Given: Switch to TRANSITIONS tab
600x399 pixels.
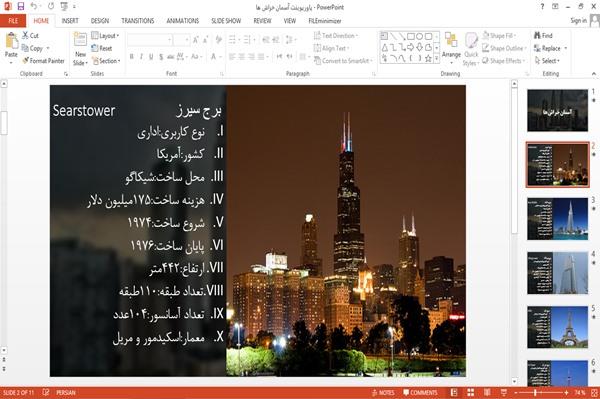Looking at the screenshot, I should (138, 21).
